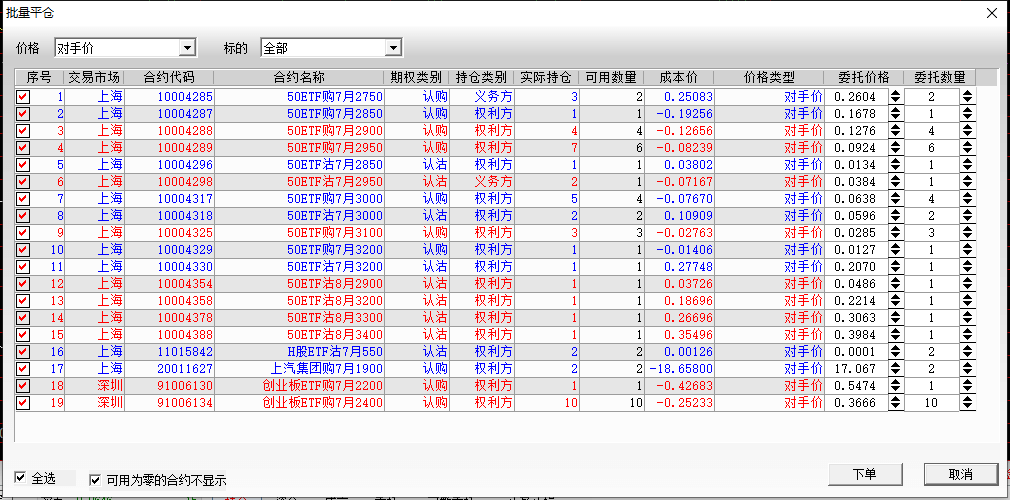Adjust the quantity stepper in row 19

pyautogui.click(x=967, y=403)
